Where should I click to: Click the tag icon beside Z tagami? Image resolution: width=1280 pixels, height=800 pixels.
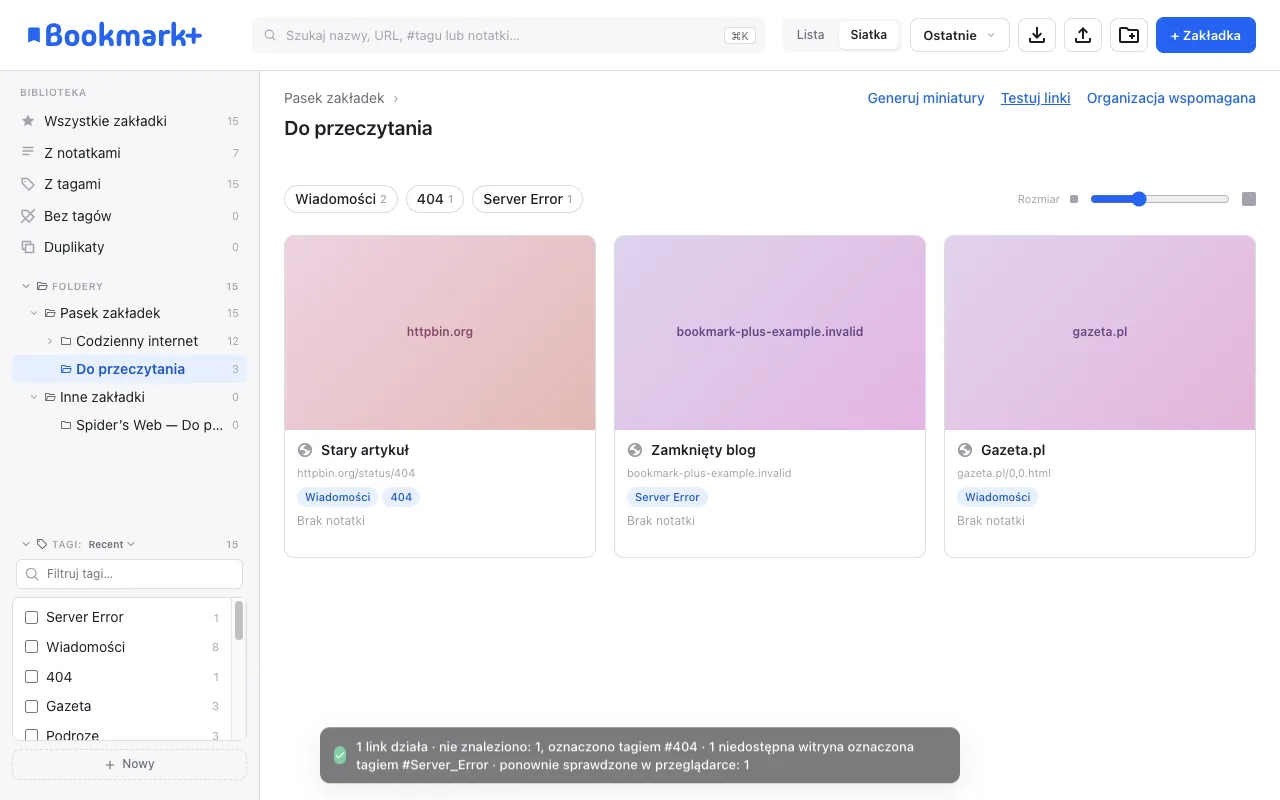click(28, 184)
